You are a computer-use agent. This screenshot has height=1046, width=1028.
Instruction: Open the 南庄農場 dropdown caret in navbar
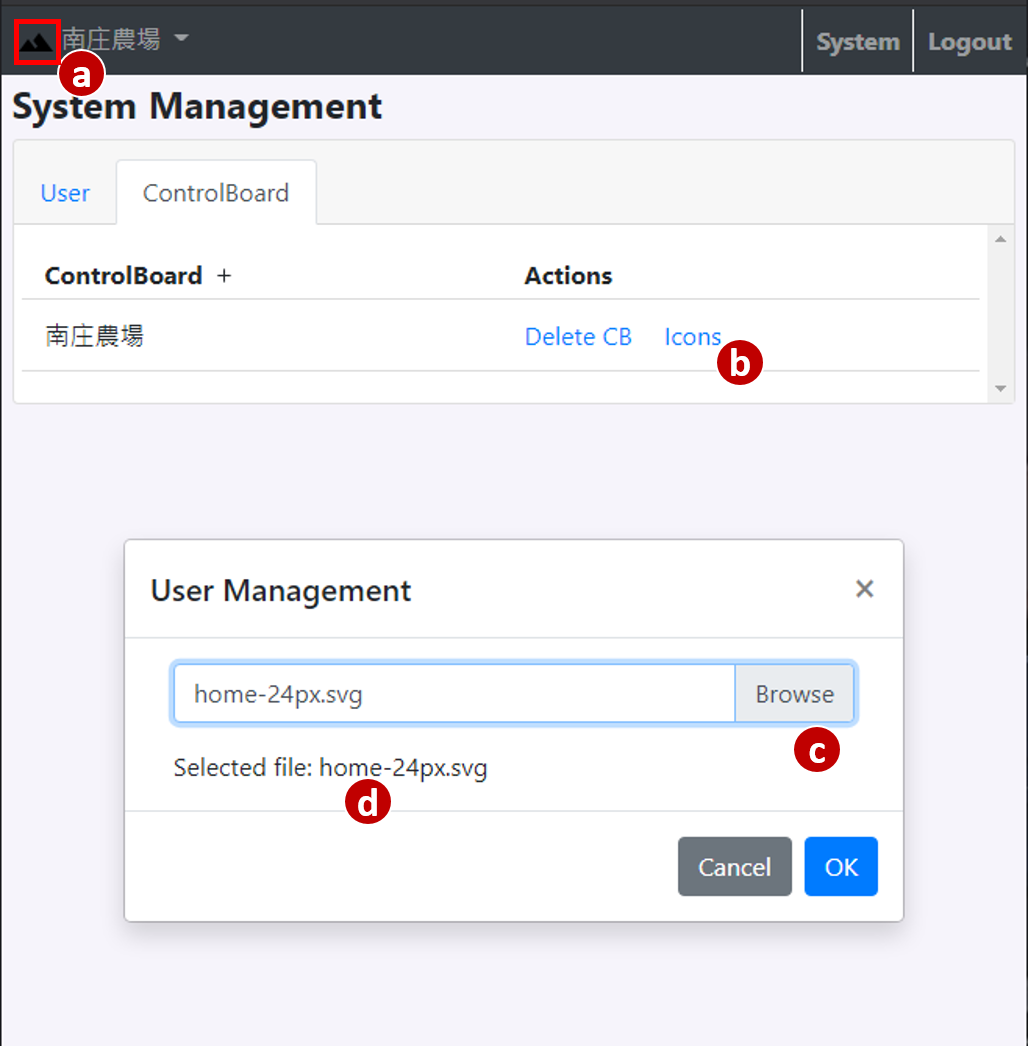pos(181,38)
